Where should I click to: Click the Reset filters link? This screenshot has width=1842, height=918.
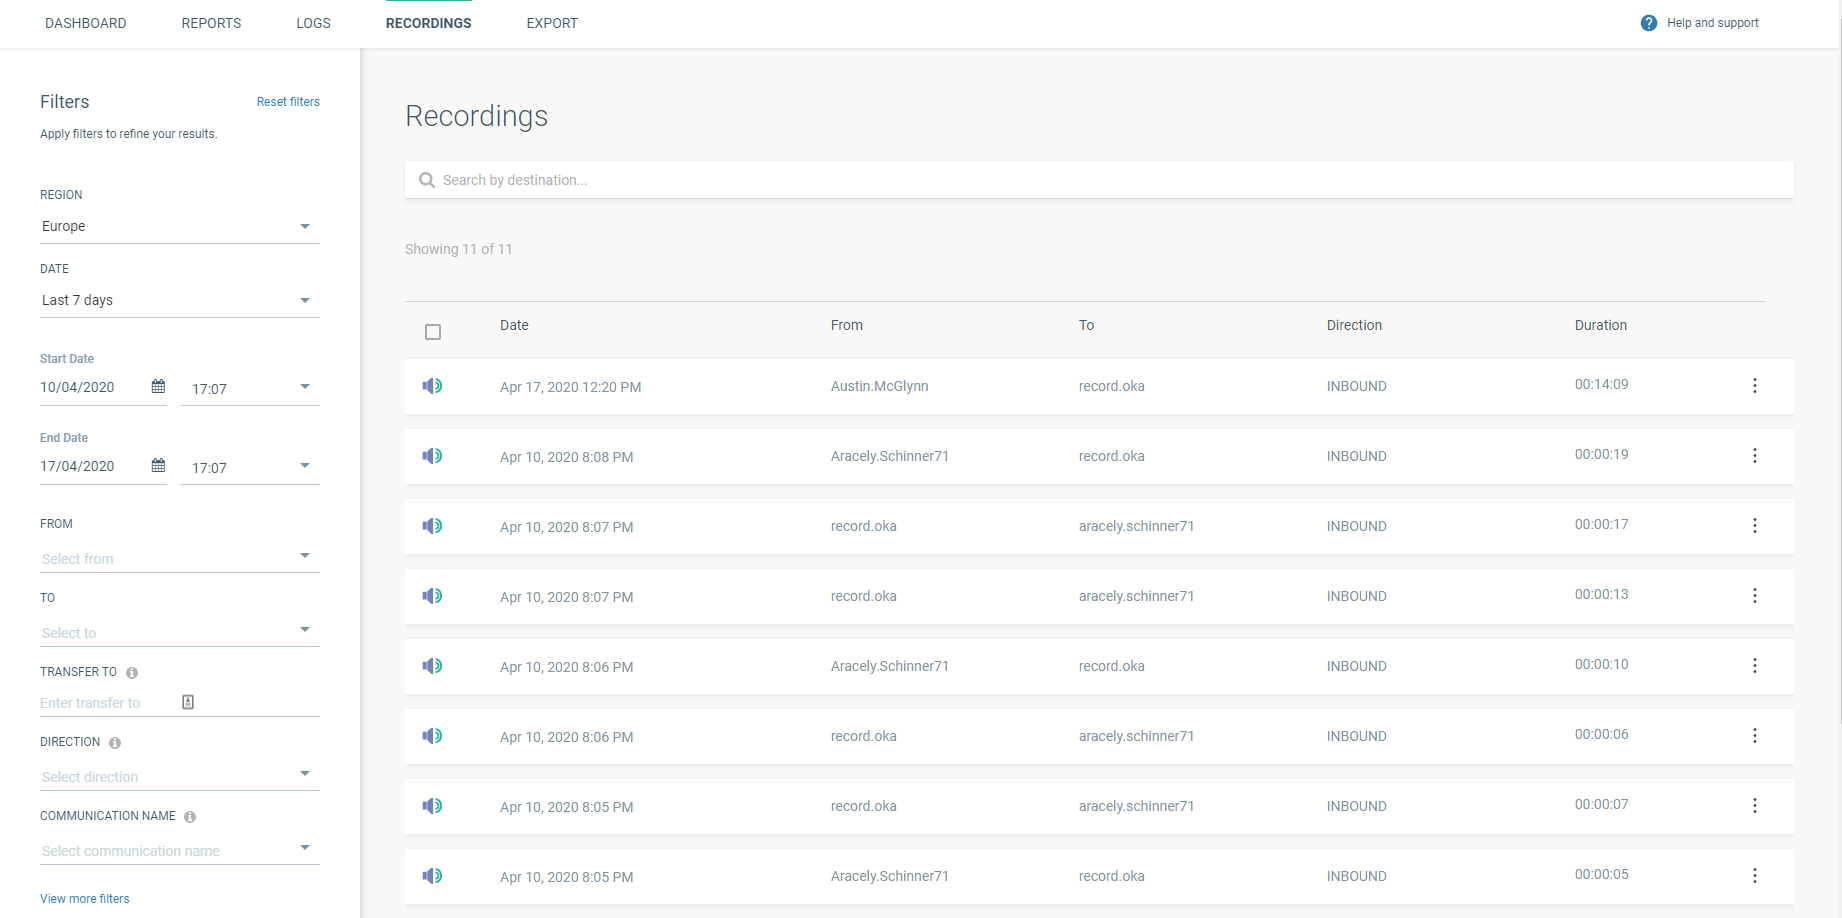288,102
